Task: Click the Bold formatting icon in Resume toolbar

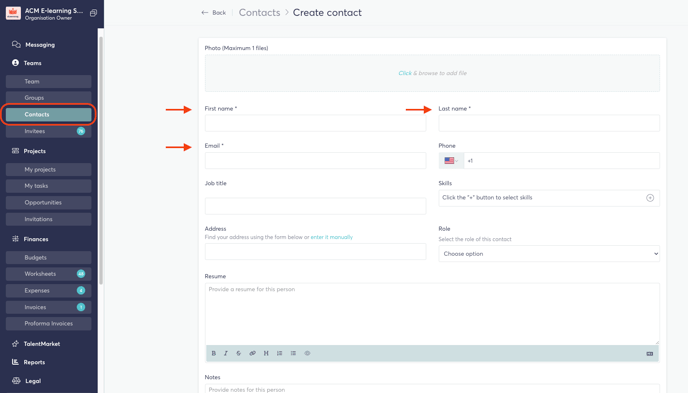Action: [x=214, y=353]
